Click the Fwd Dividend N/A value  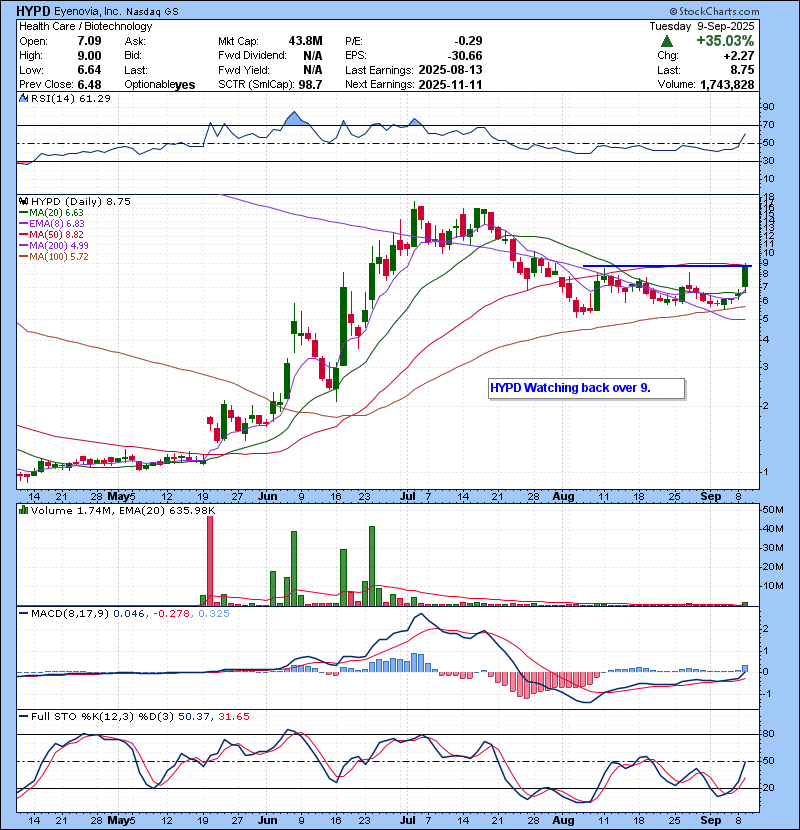click(x=313, y=56)
